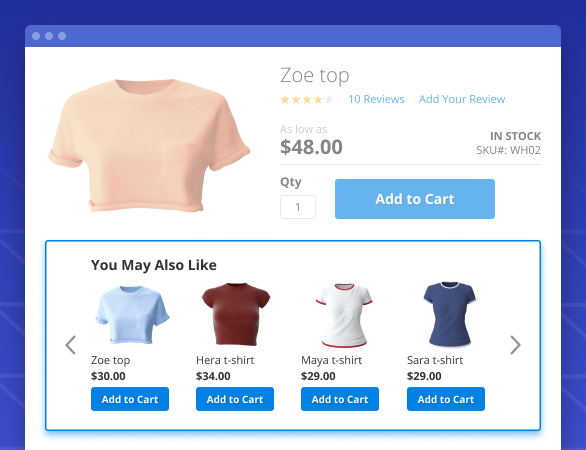Image resolution: width=586 pixels, height=450 pixels.
Task: Click the star rating icons
Action: pyautogui.click(x=307, y=100)
